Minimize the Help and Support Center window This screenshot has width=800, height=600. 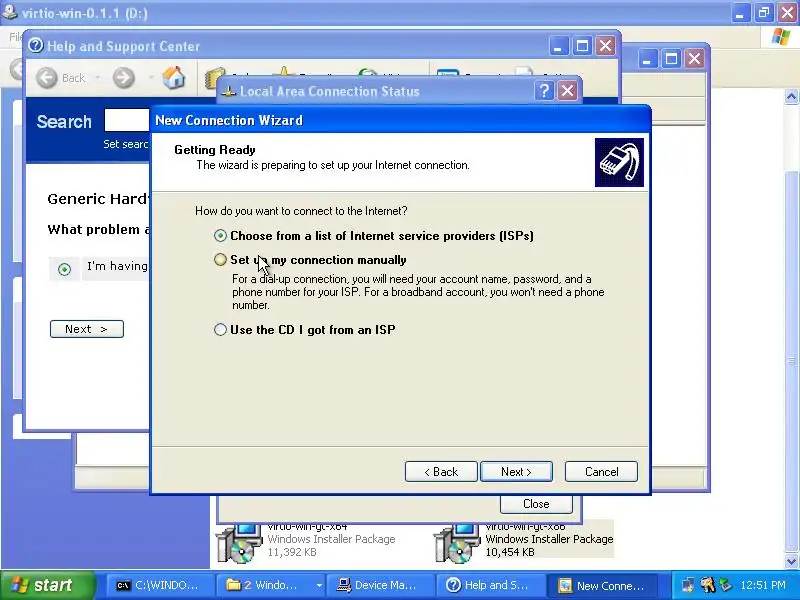point(559,46)
